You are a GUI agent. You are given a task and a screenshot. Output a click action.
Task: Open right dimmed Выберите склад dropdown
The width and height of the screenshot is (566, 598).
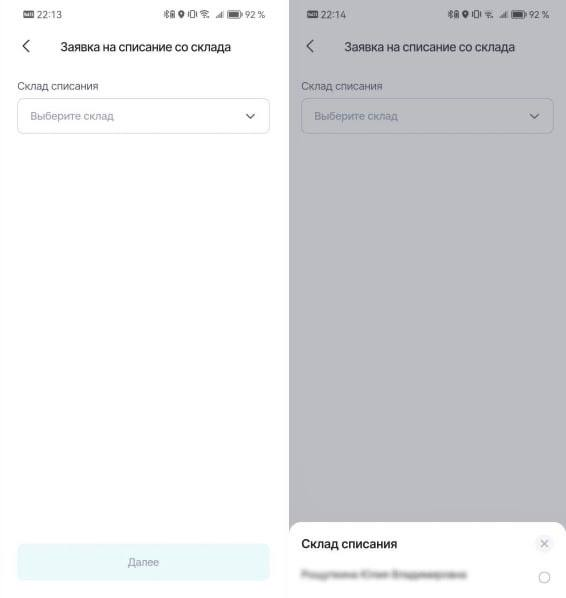point(427,116)
